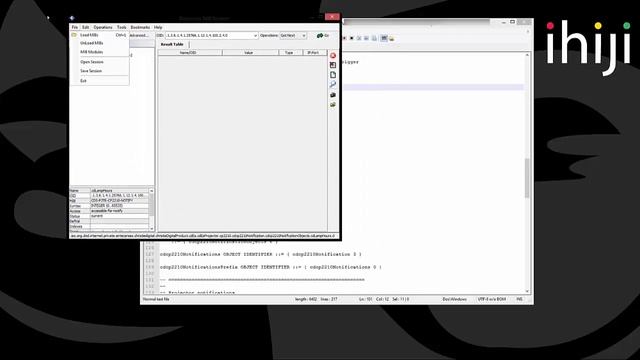Screen dimensions: 640x360
Task: Choose Load MIBs from File menu
Action: [100, 35]
